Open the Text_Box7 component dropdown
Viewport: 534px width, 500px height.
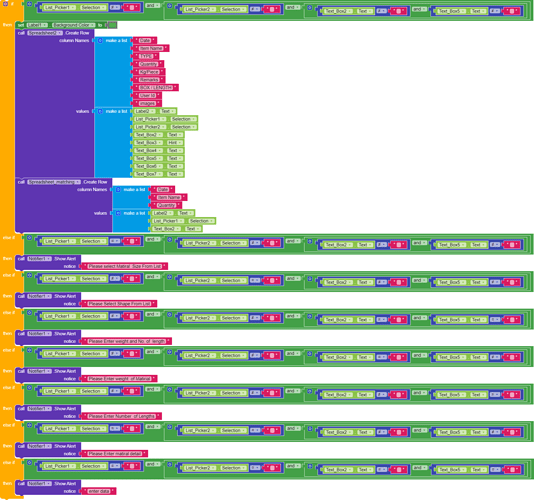(148, 174)
